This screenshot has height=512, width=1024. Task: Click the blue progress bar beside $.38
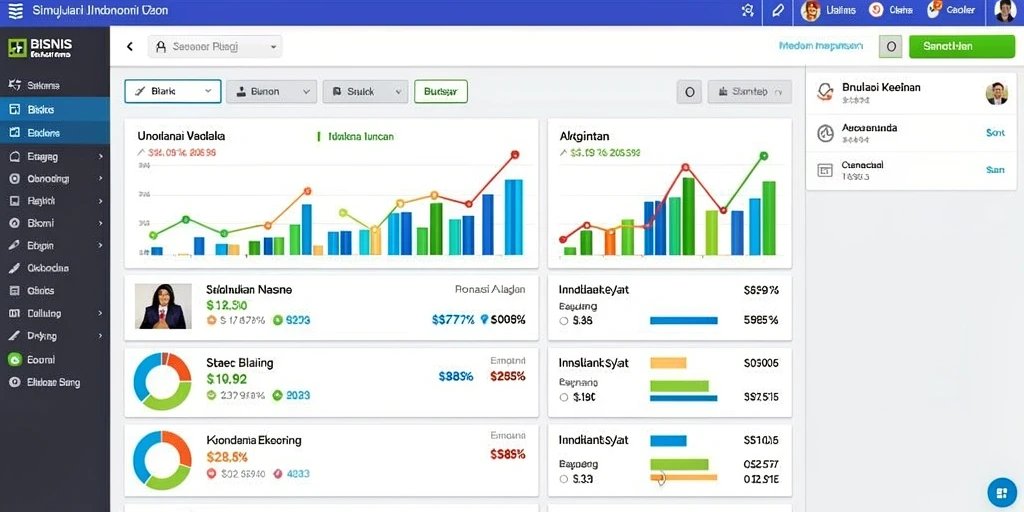point(684,321)
